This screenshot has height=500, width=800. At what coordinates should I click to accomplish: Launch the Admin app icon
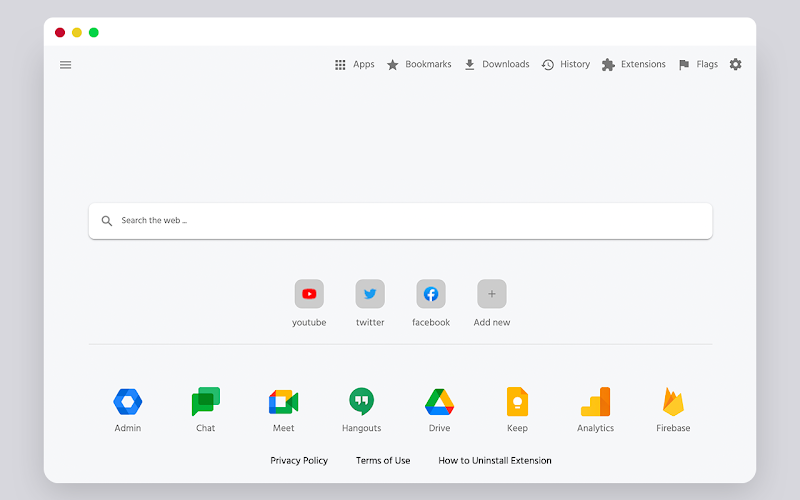pyautogui.click(x=128, y=402)
